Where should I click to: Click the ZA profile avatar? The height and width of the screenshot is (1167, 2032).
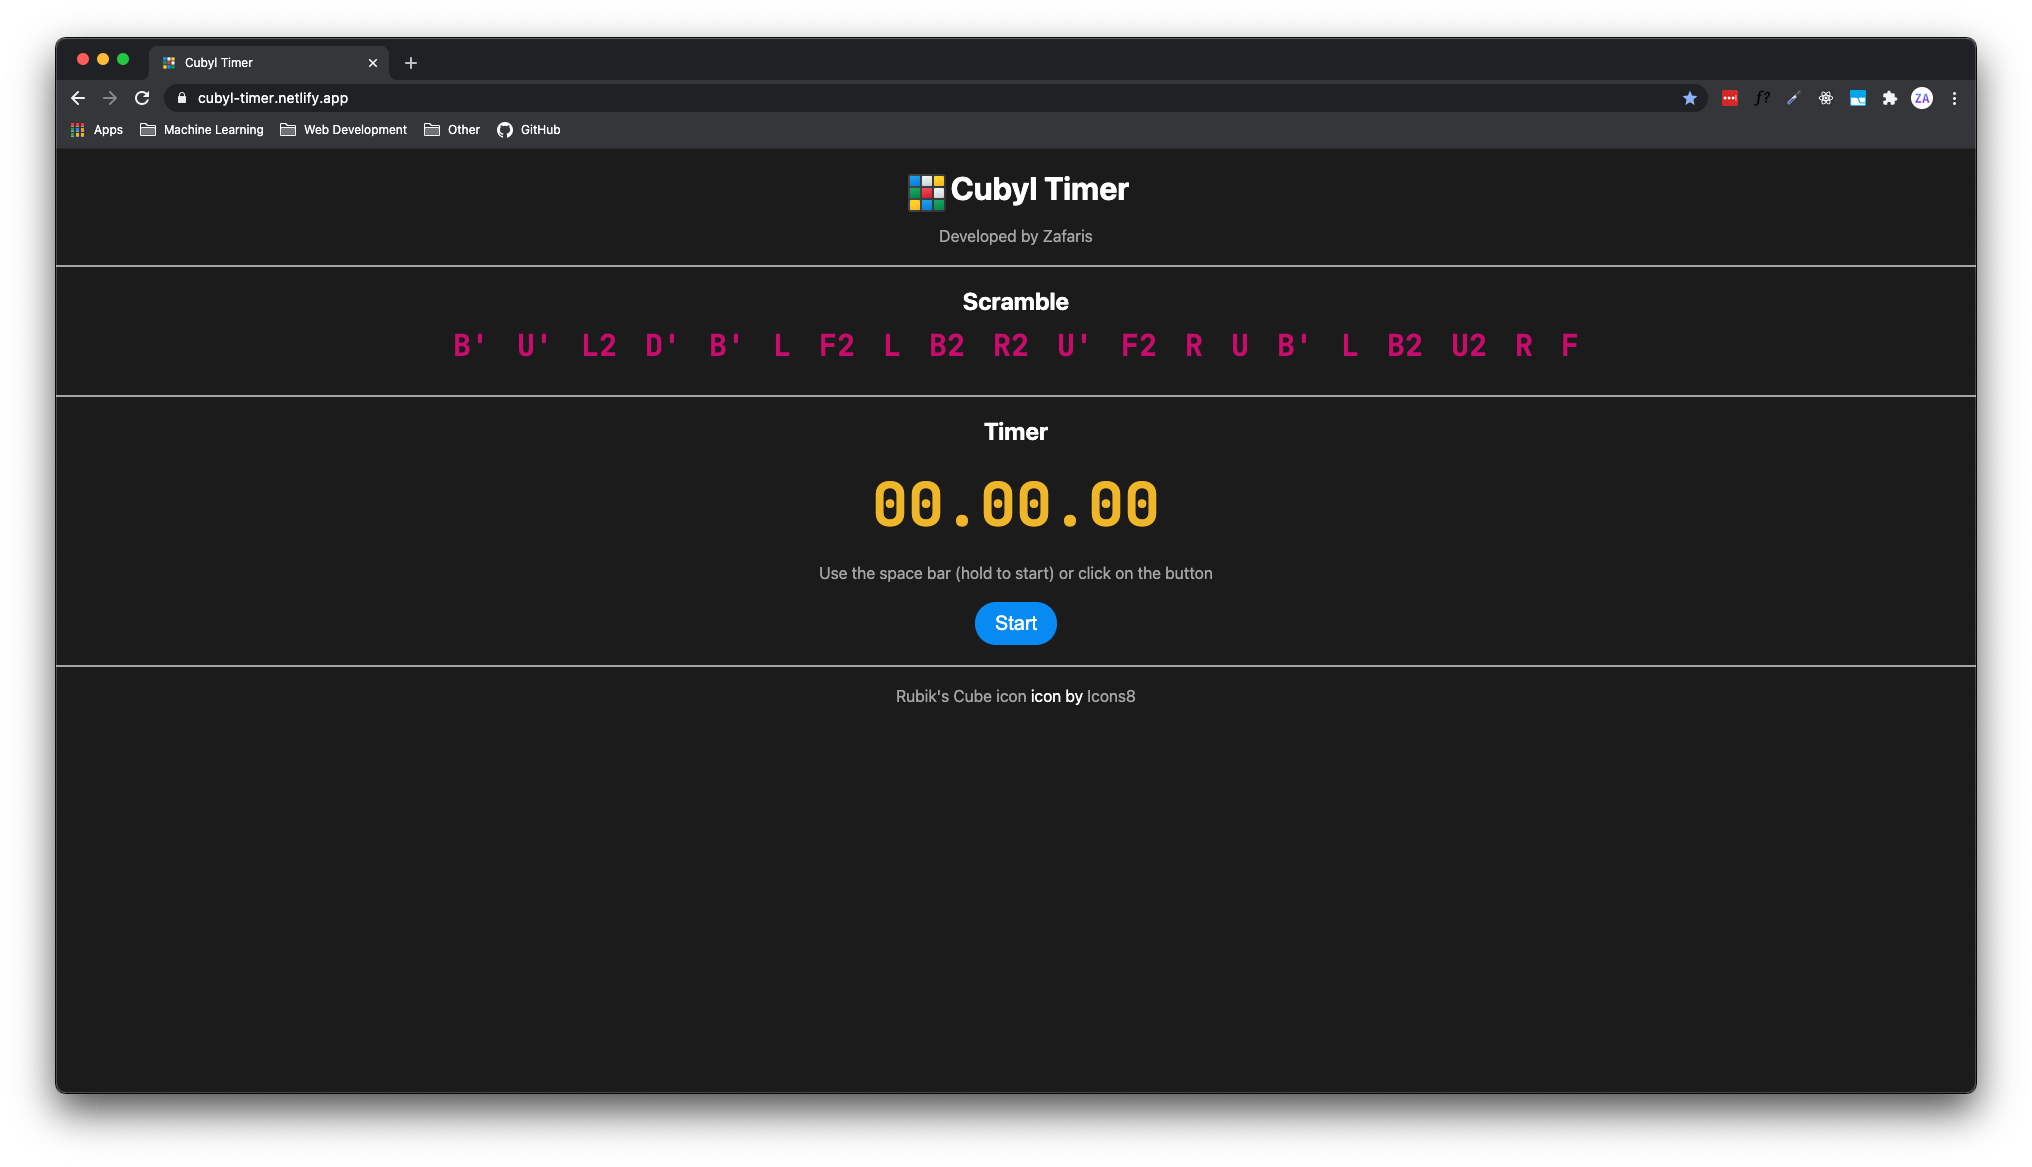click(1921, 98)
